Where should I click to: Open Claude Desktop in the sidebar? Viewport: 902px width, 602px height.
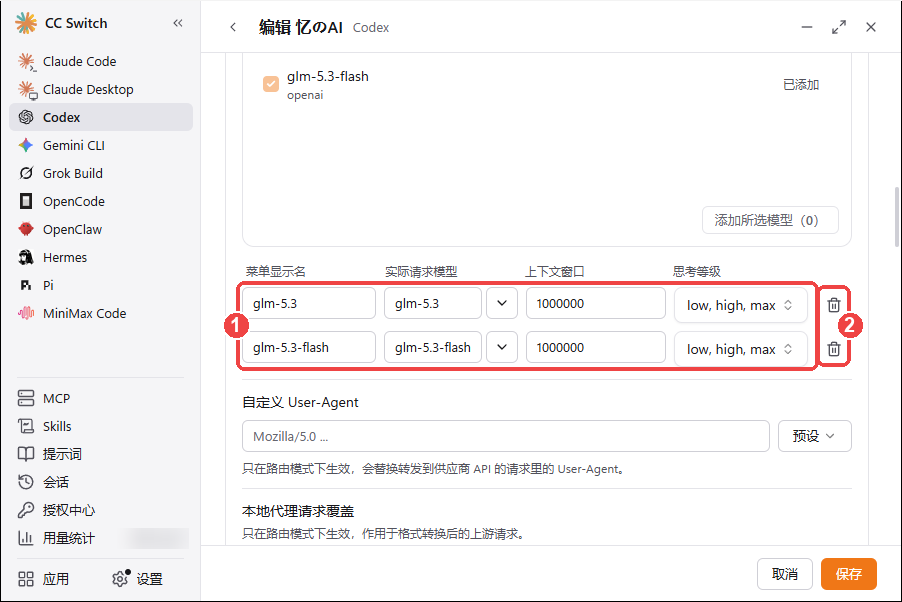[x=101, y=89]
